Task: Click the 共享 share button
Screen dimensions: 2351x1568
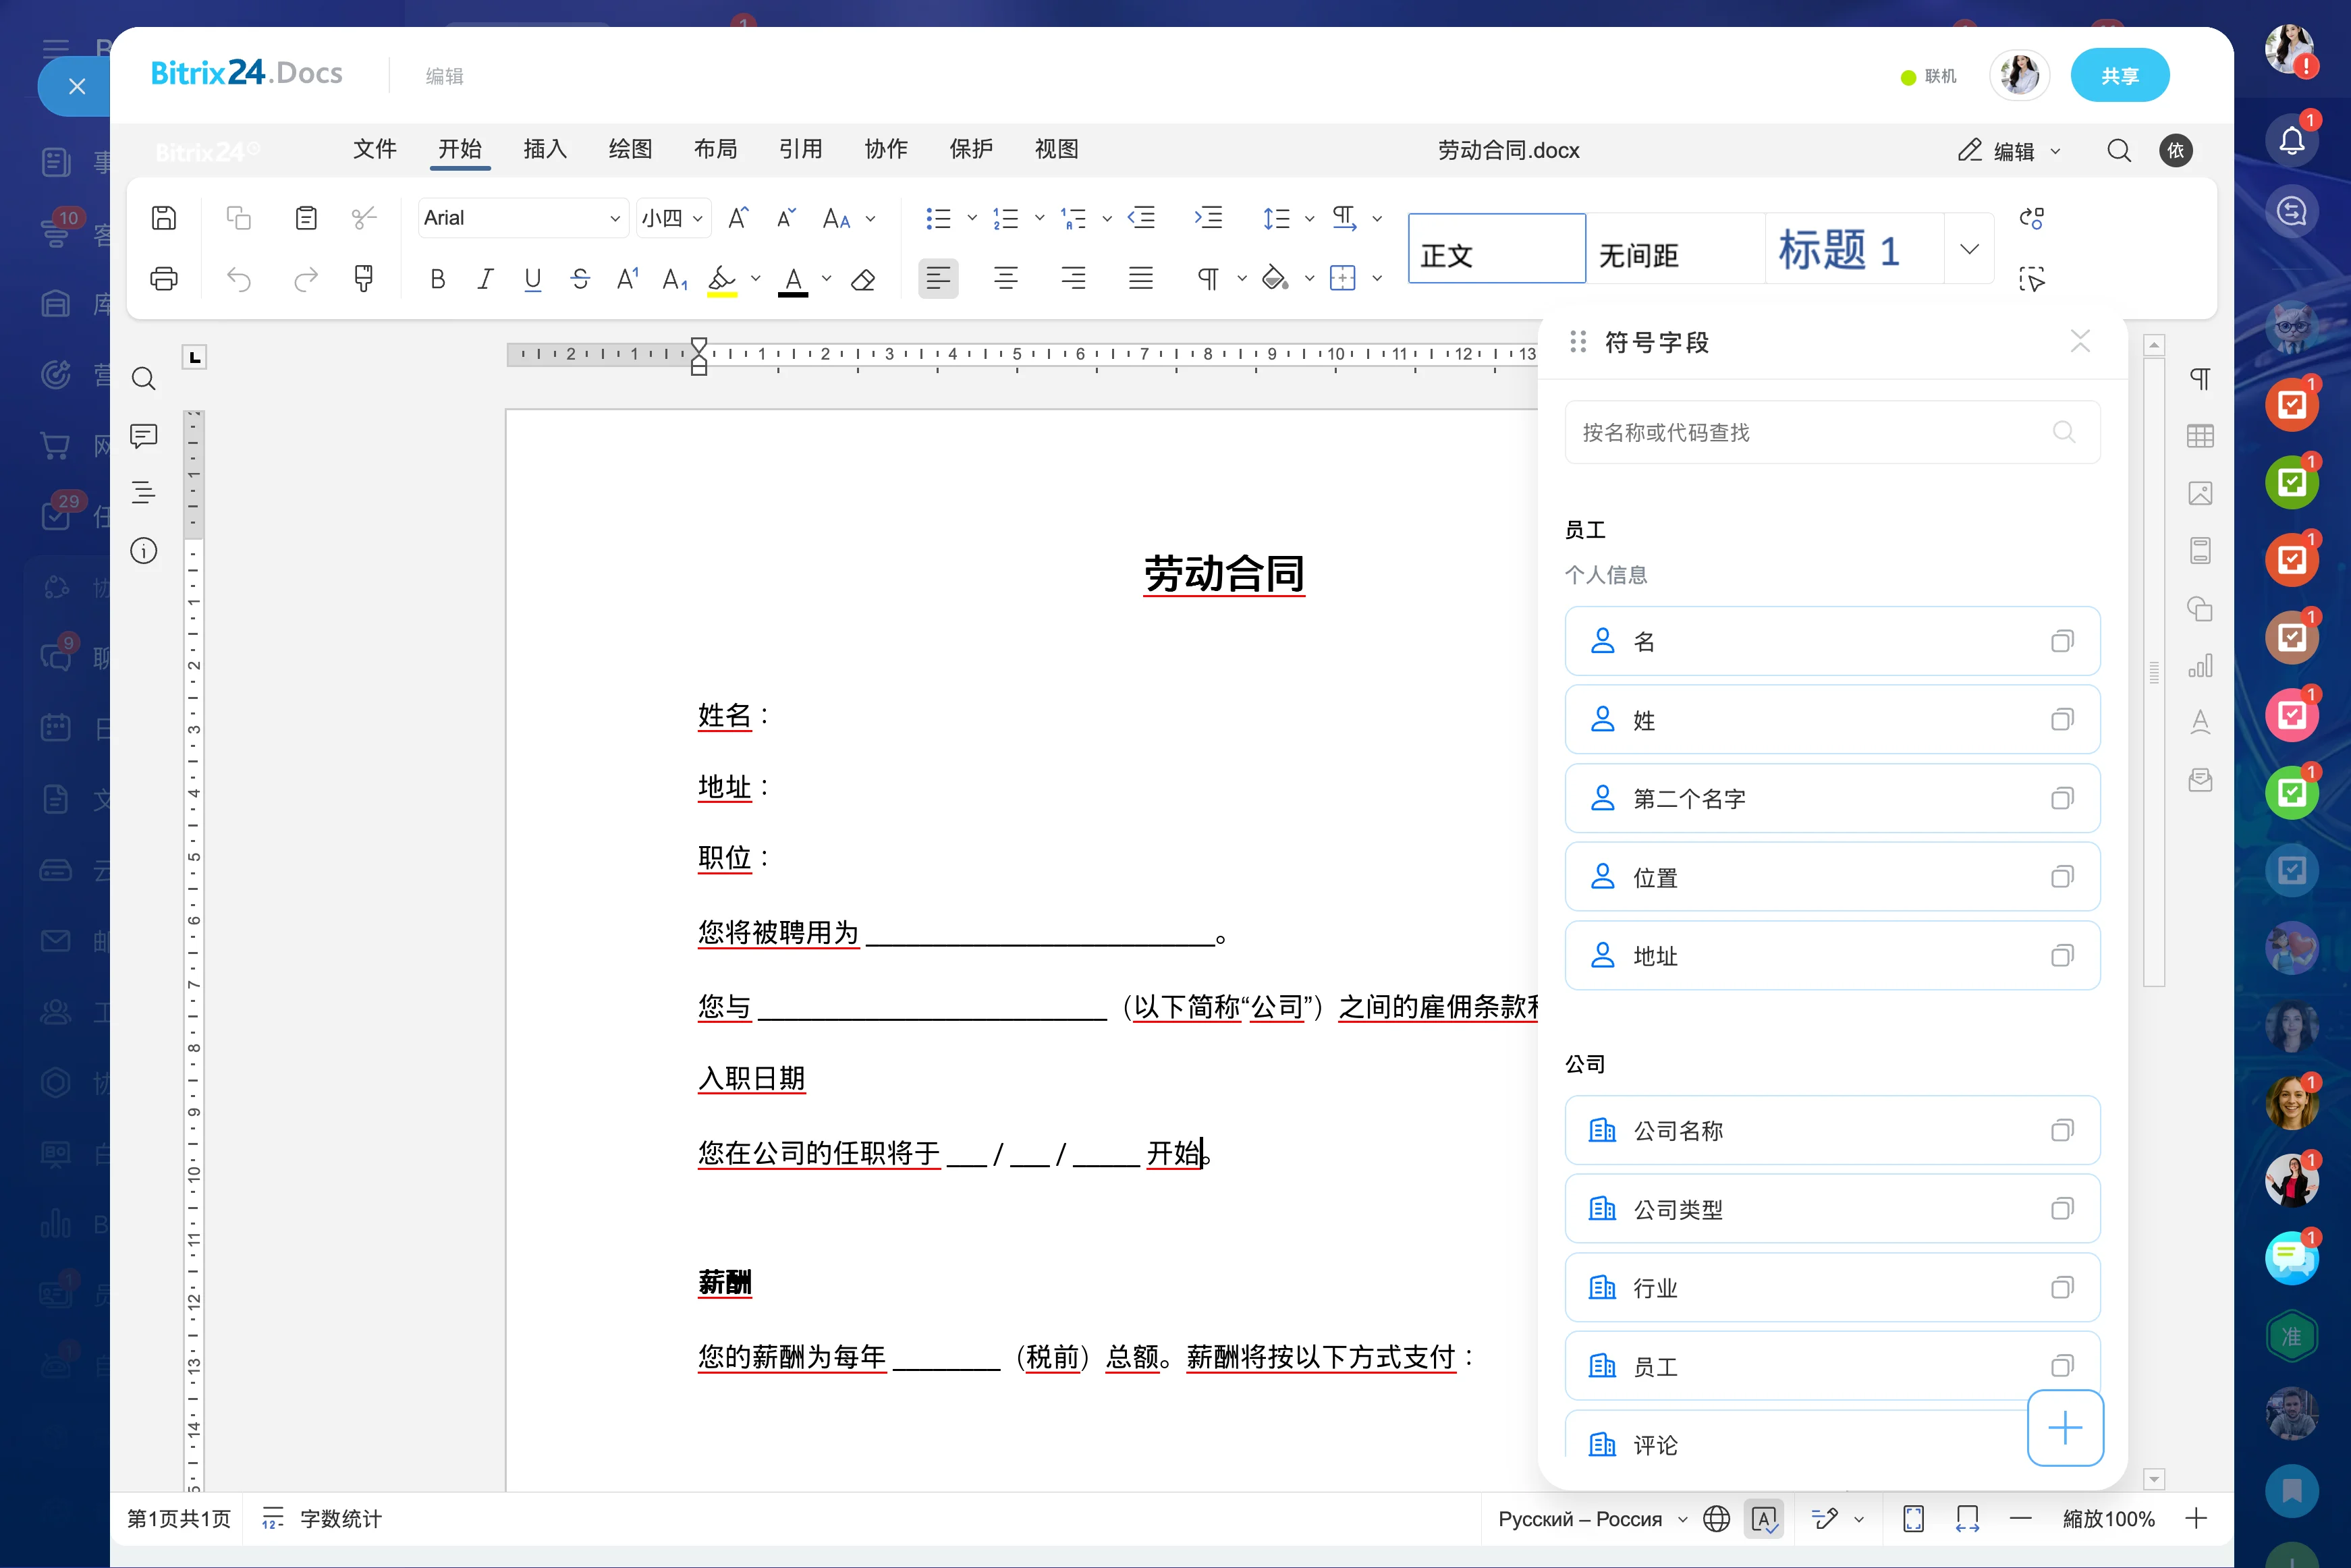Action: (x=2119, y=76)
